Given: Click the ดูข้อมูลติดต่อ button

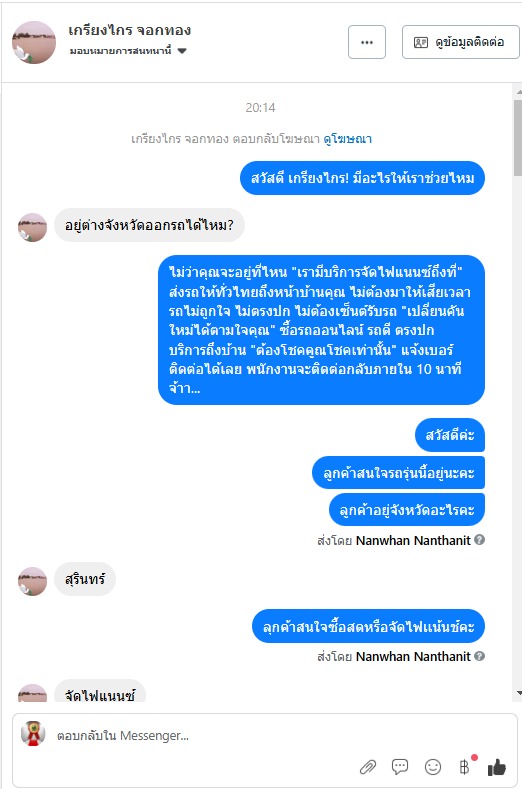Looking at the screenshot, I should pyautogui.click(x=461, y=42).
